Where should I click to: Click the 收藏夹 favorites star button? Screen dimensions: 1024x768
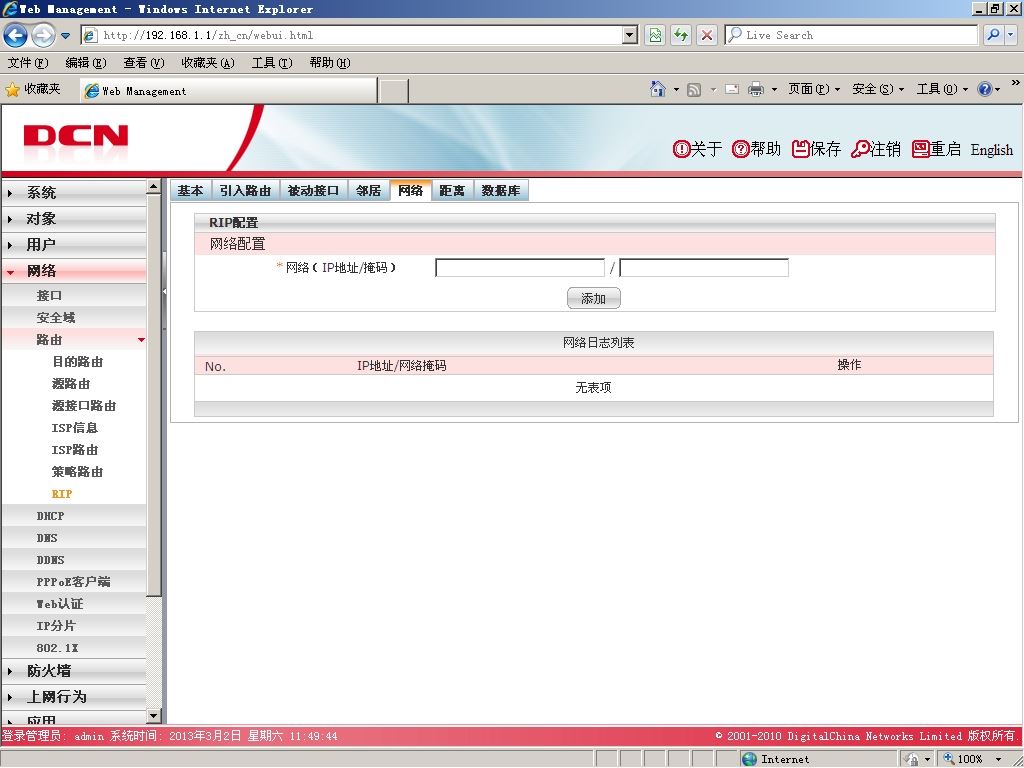point(33,89)
